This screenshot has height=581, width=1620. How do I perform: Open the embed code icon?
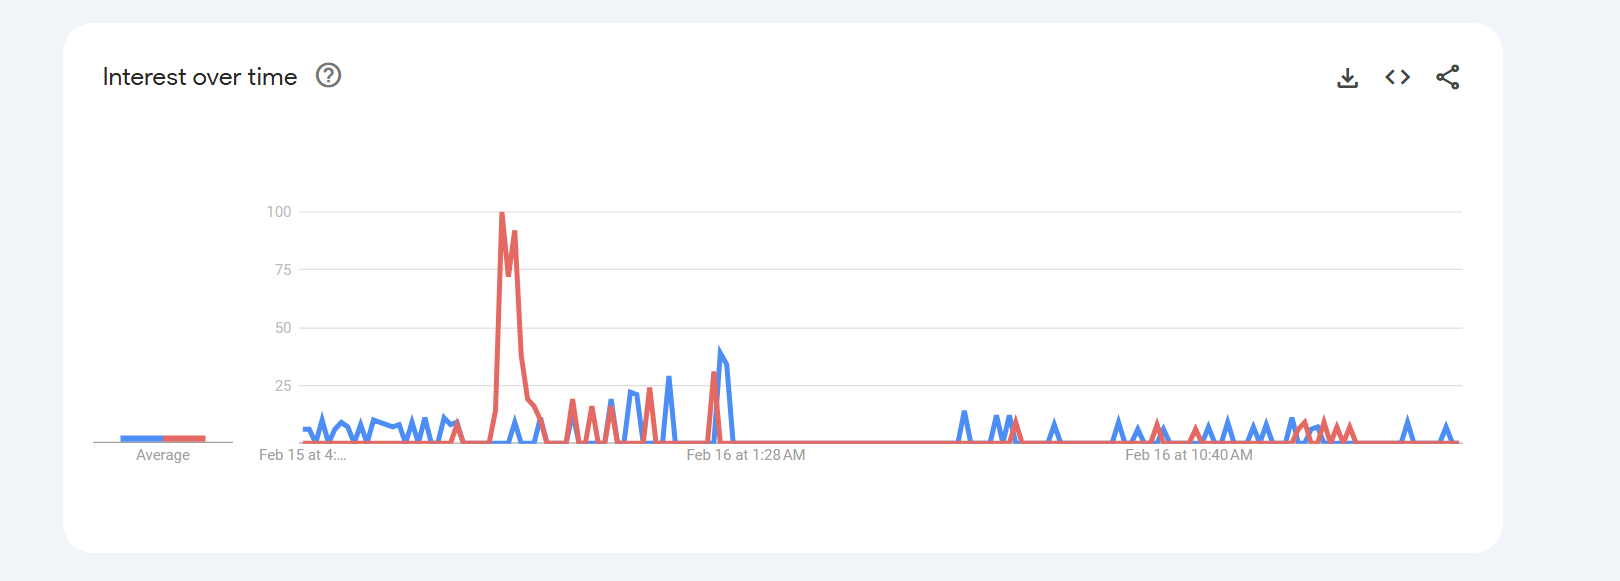point(1397,77)
